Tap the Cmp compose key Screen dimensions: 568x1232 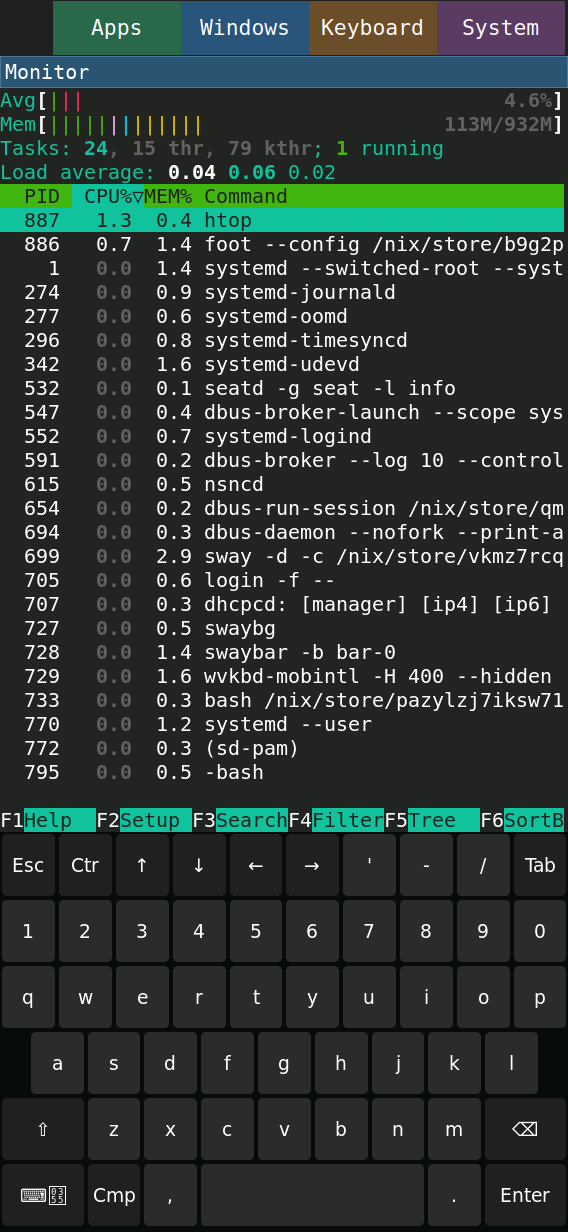(114, 1195)
